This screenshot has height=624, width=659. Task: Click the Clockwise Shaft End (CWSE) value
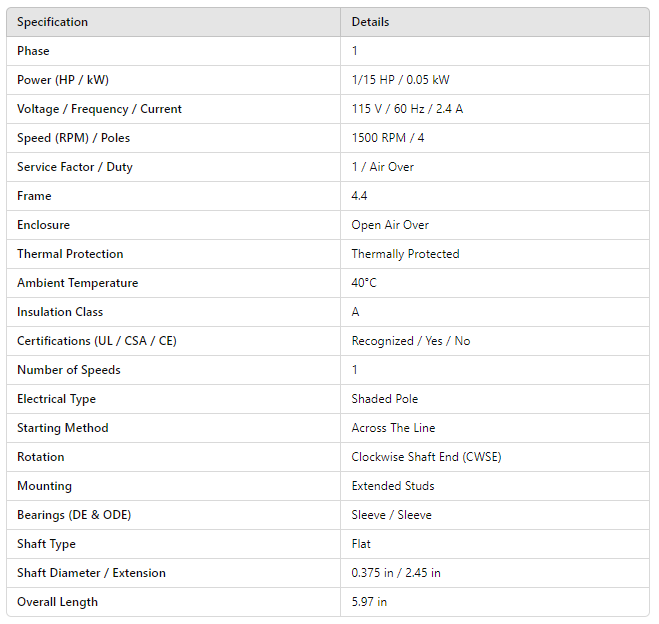[x=426, y=457]
